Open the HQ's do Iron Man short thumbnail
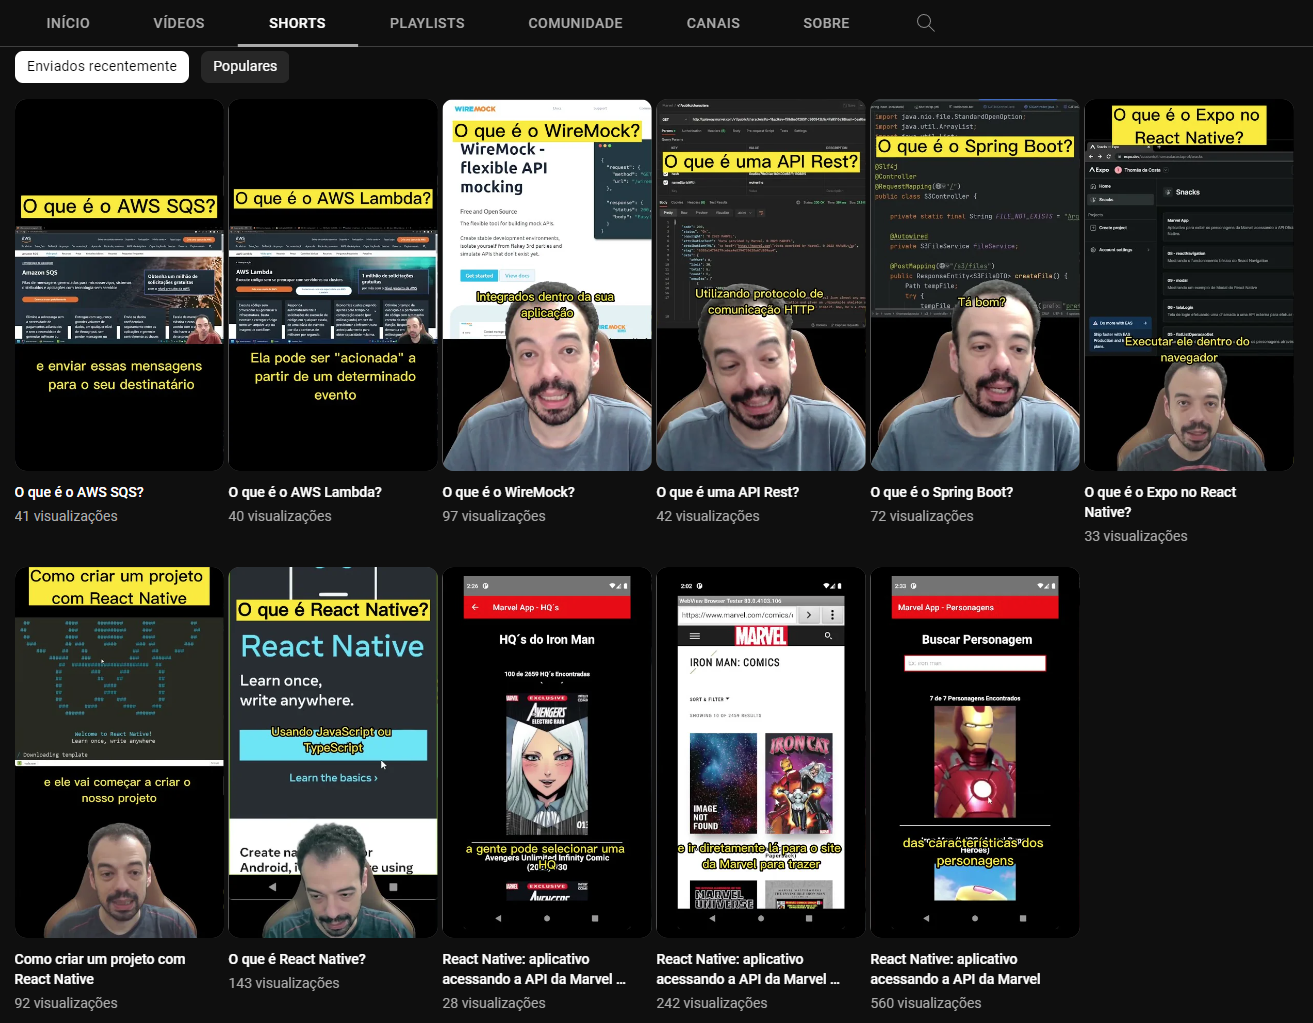1313x1023 pixels. [x=547, y=752]
